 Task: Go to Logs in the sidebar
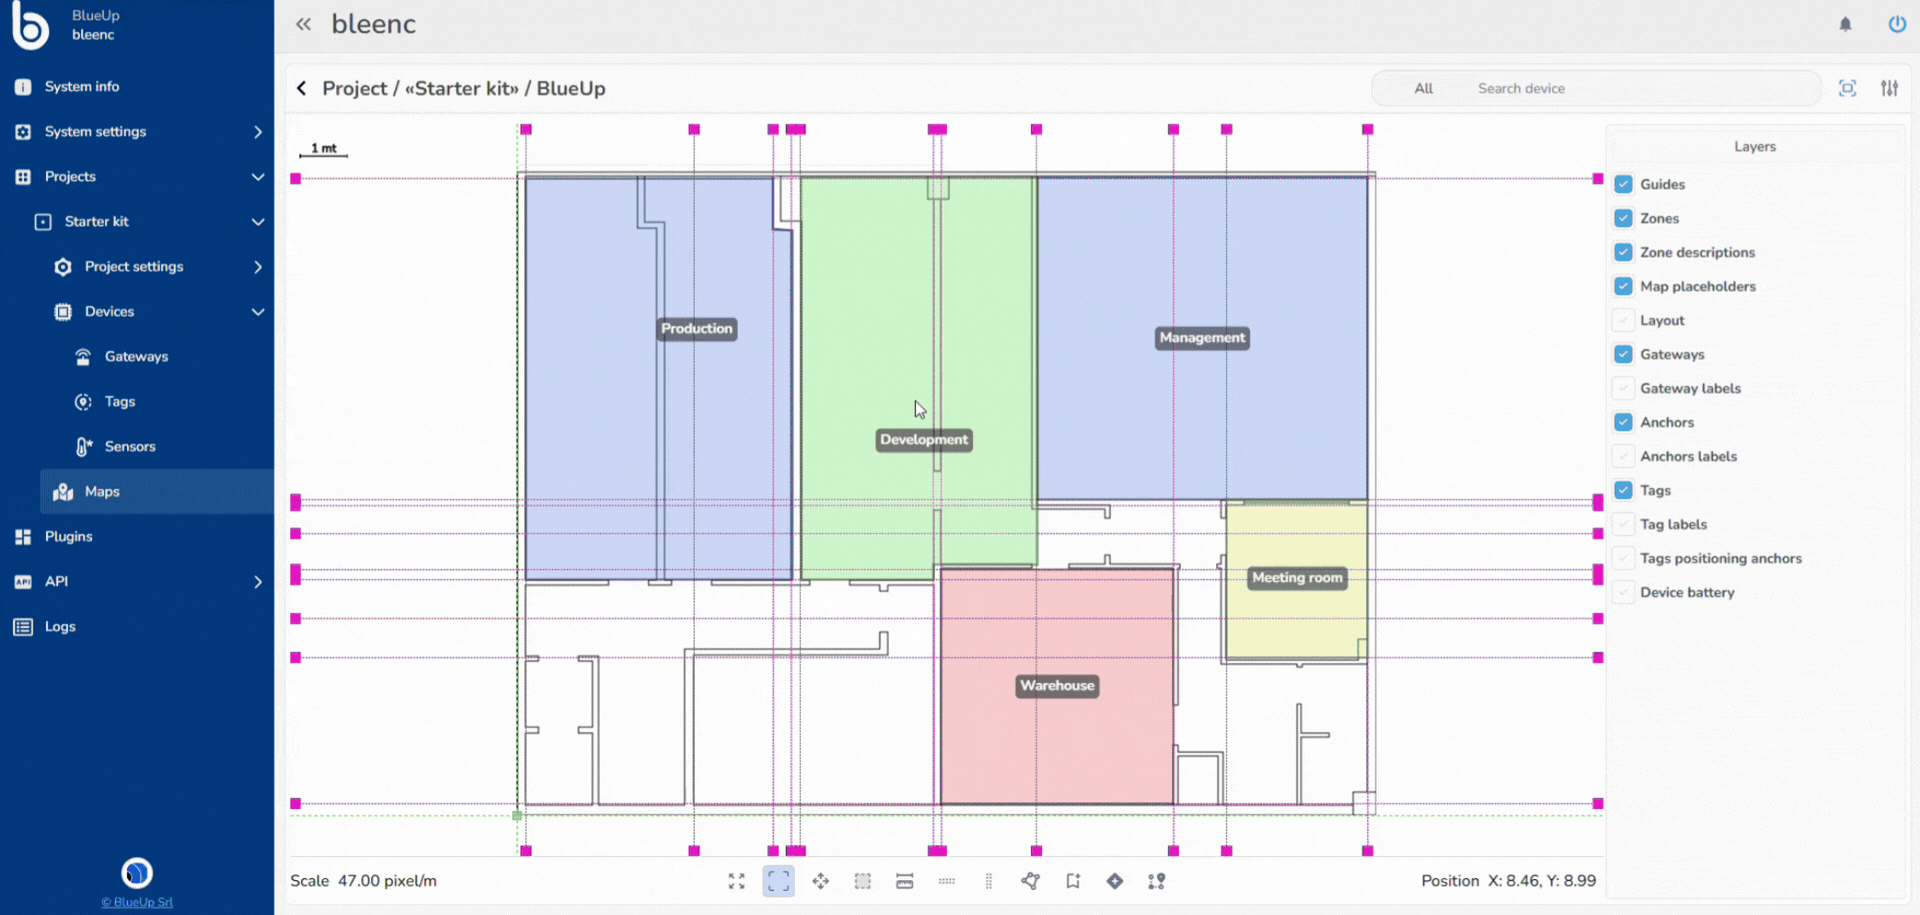point(60,627)
